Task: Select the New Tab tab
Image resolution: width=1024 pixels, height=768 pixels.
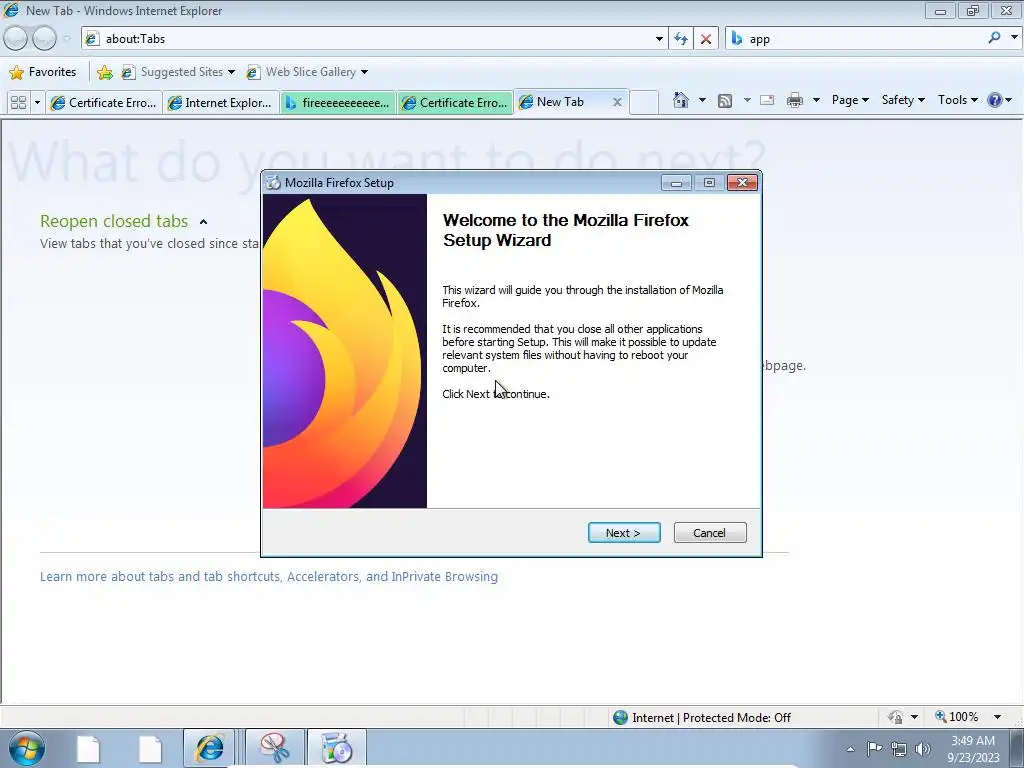Action: 560,102
